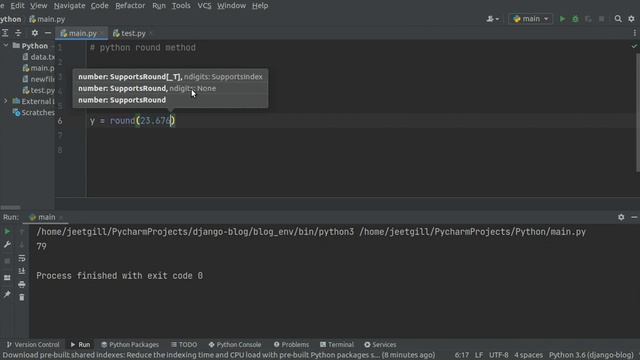
Task: Open the Window menu
Action: [231, 6]
